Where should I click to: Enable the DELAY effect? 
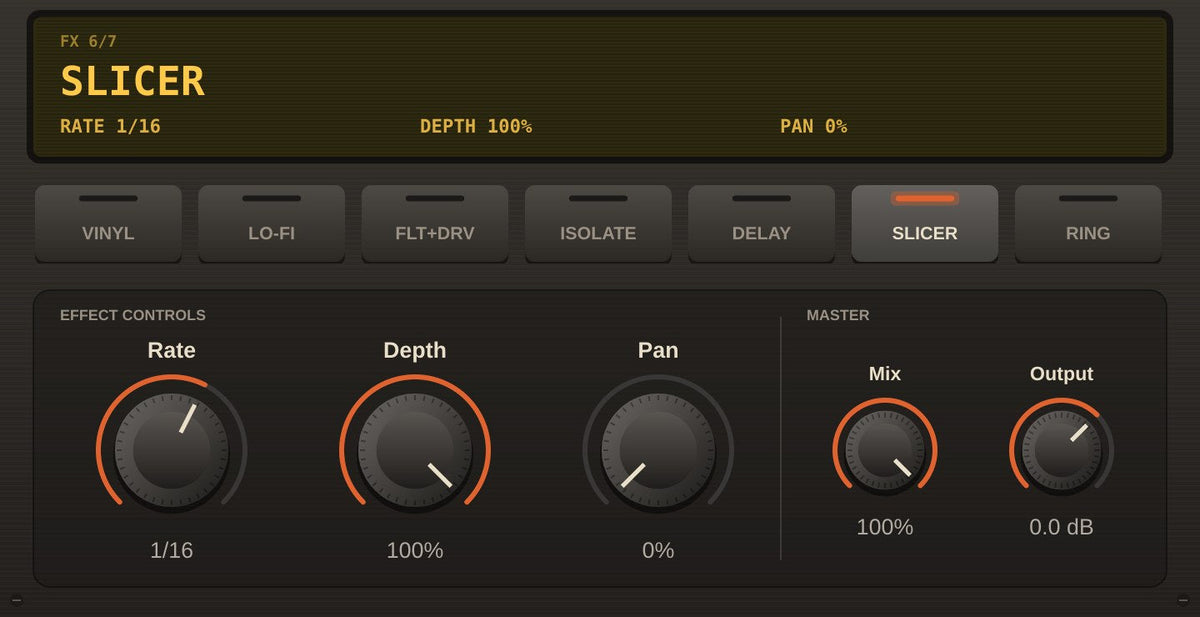coord(761,223)
